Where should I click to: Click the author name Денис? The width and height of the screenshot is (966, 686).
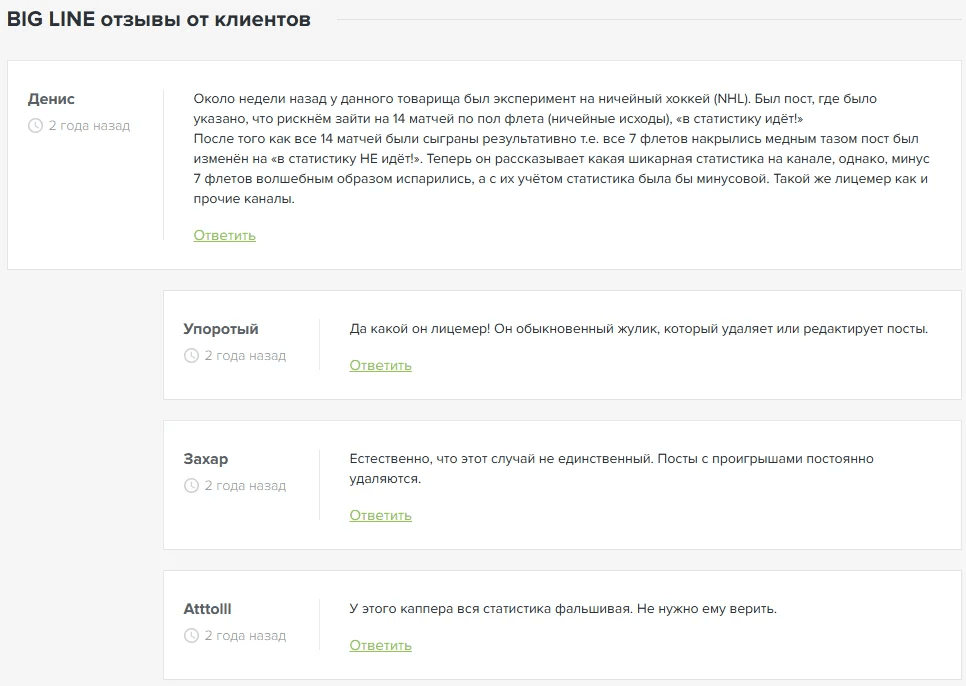point(51,99)
